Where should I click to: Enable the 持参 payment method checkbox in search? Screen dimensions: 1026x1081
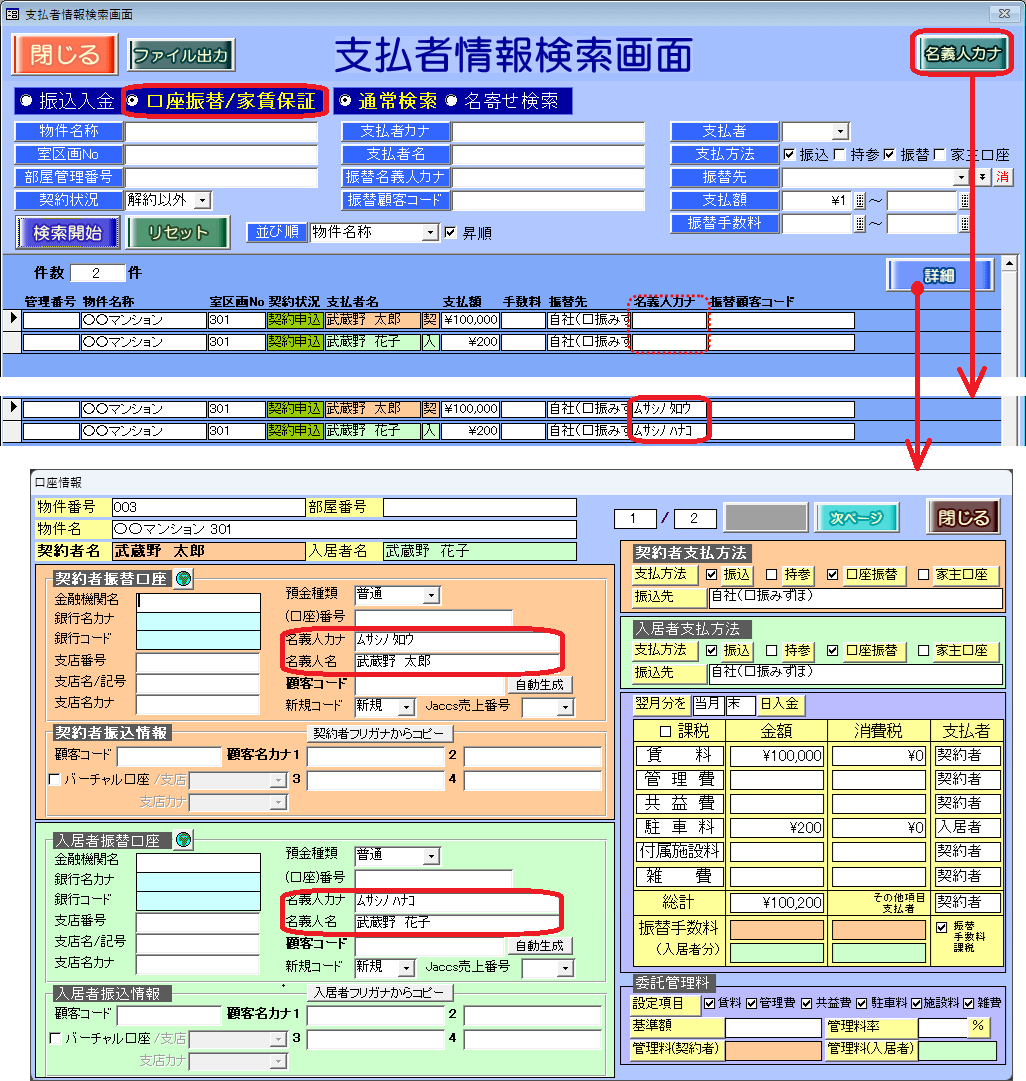pos(840,155)
